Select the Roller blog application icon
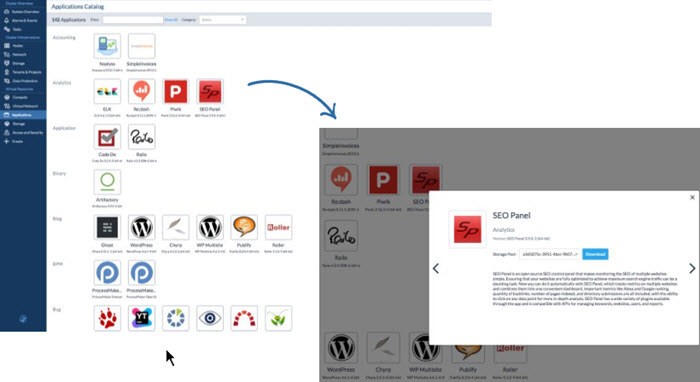The height and width of the screenshot is (382, 700). [x=279, y=228]
